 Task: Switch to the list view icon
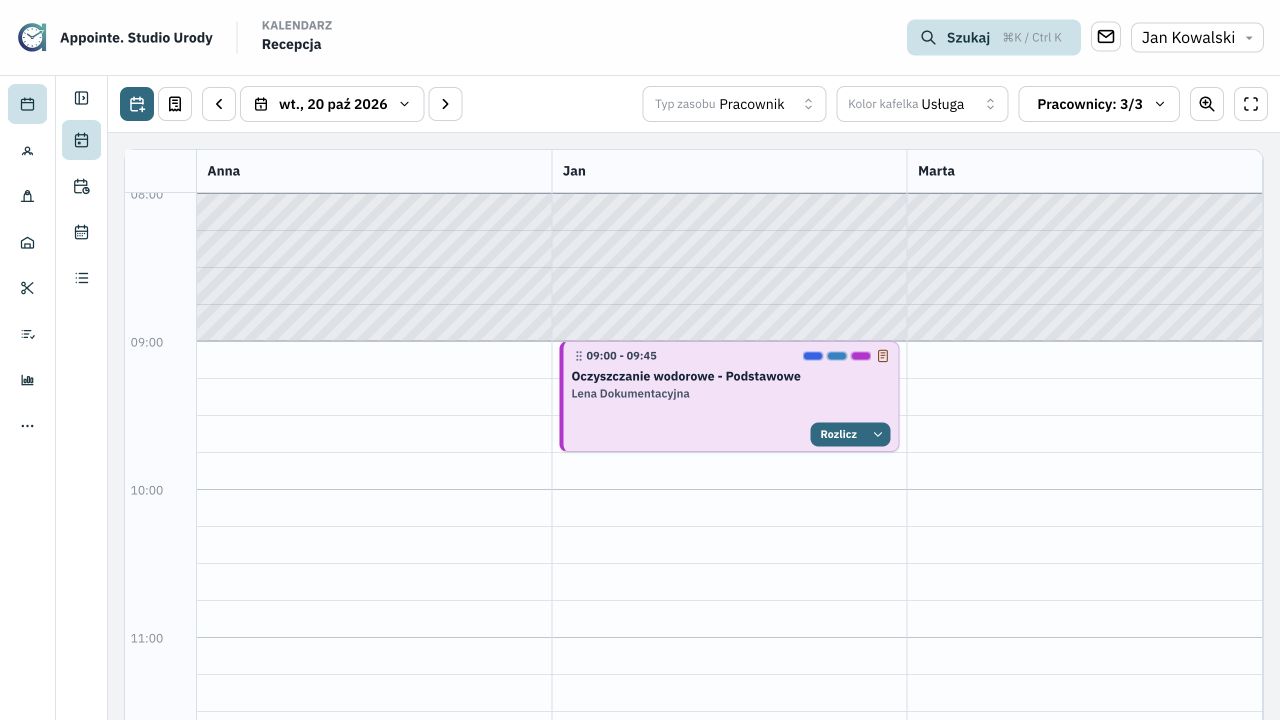tap(82, 278)
